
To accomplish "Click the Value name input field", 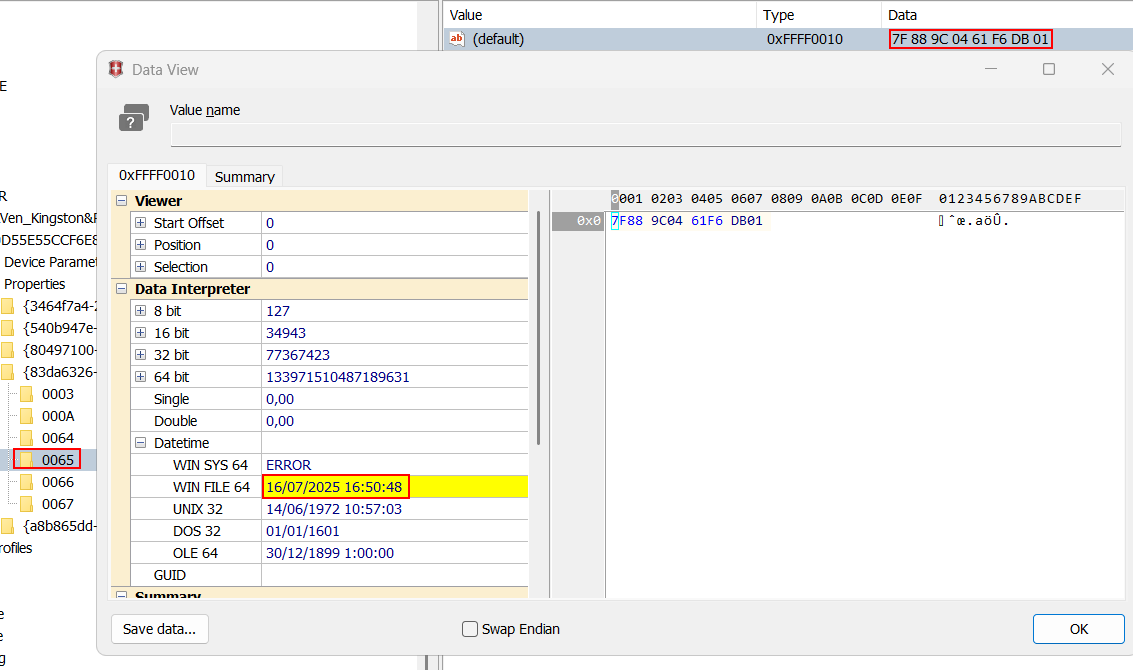I will pyautogui.click(x=645, y=135).
